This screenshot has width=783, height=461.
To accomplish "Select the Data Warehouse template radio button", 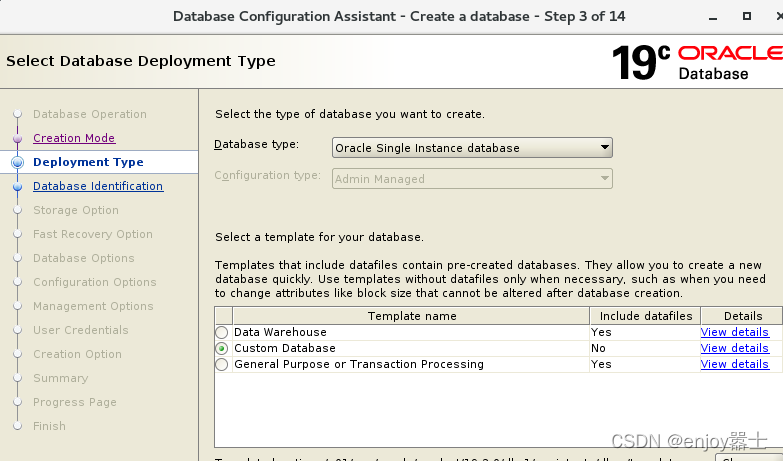I will pyautogui.click(x=222, y=332).
